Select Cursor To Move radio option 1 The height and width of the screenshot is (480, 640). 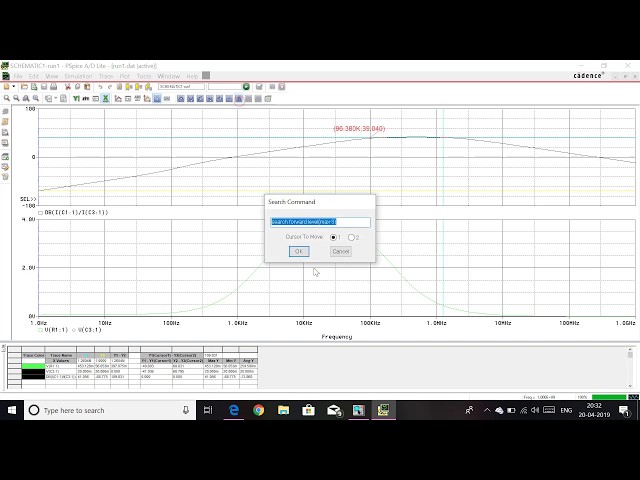click(334, 237)
